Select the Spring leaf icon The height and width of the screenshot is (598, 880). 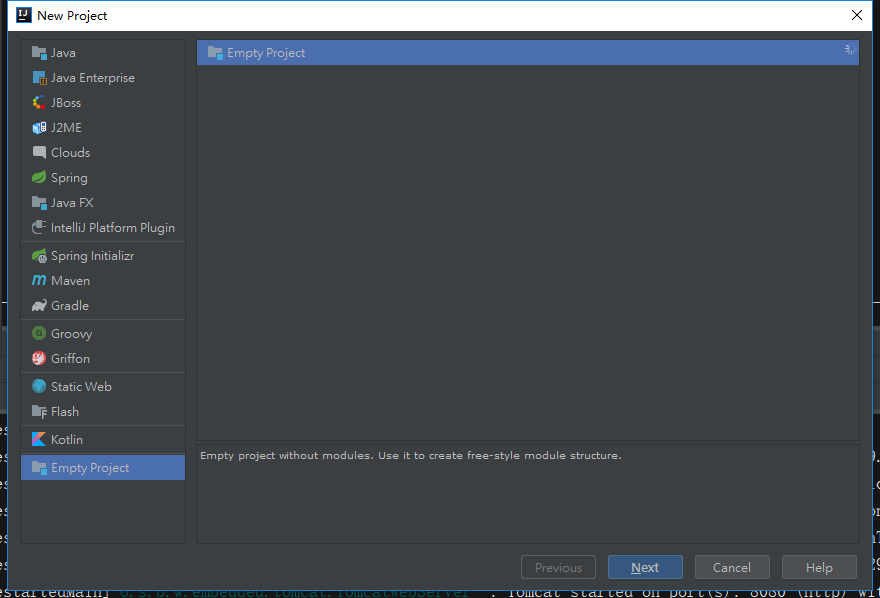pyautogui.click(x=39, y=178)
